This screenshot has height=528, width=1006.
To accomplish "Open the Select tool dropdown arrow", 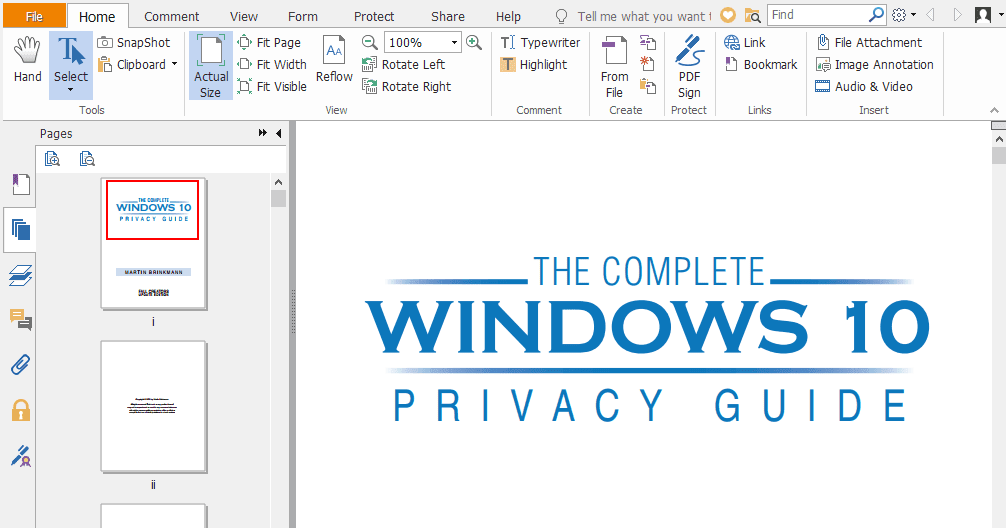I will [x=71, y=90].
